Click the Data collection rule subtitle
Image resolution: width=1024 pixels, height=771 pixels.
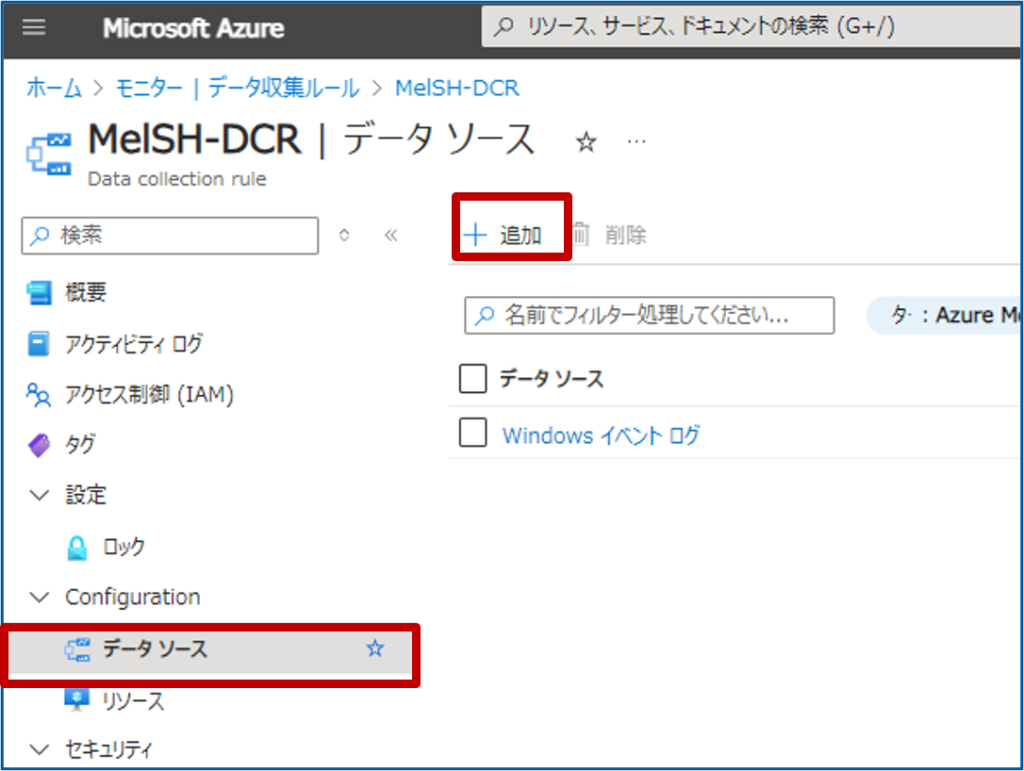pyautogui.click(x=177, y=179)
